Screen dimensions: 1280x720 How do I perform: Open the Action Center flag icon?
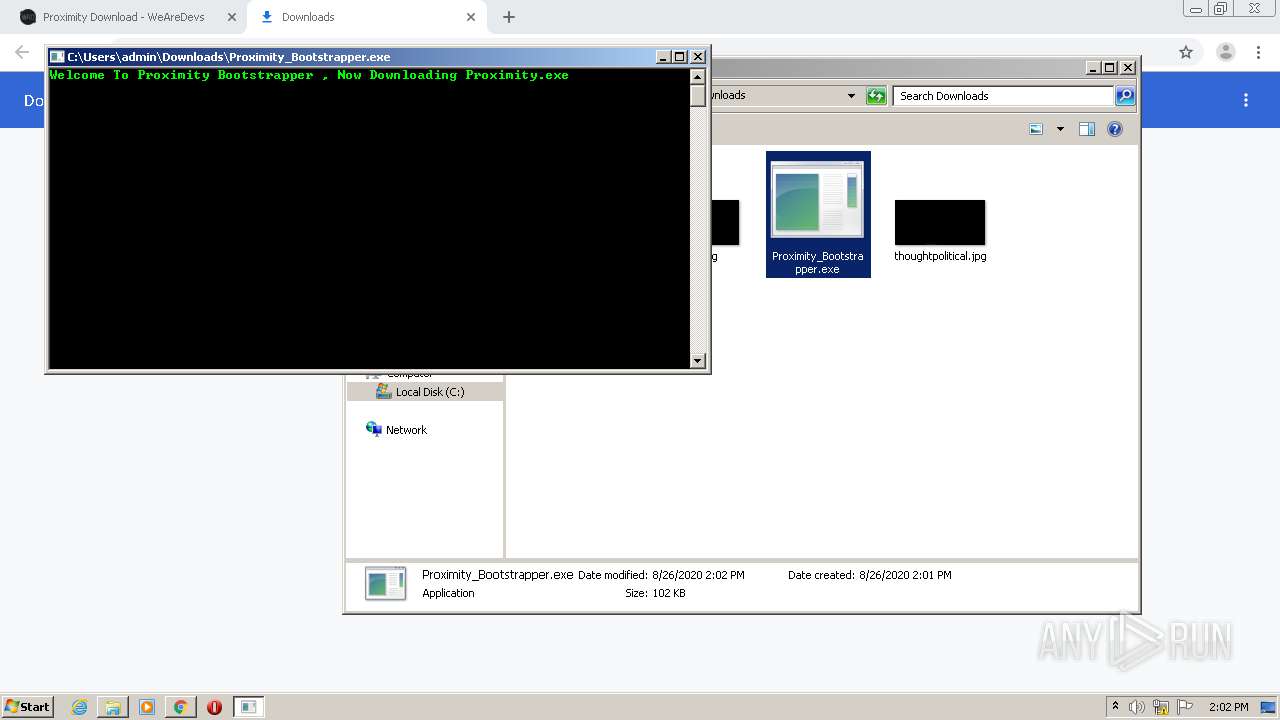pyautogui.click(x=1185, y=707)
